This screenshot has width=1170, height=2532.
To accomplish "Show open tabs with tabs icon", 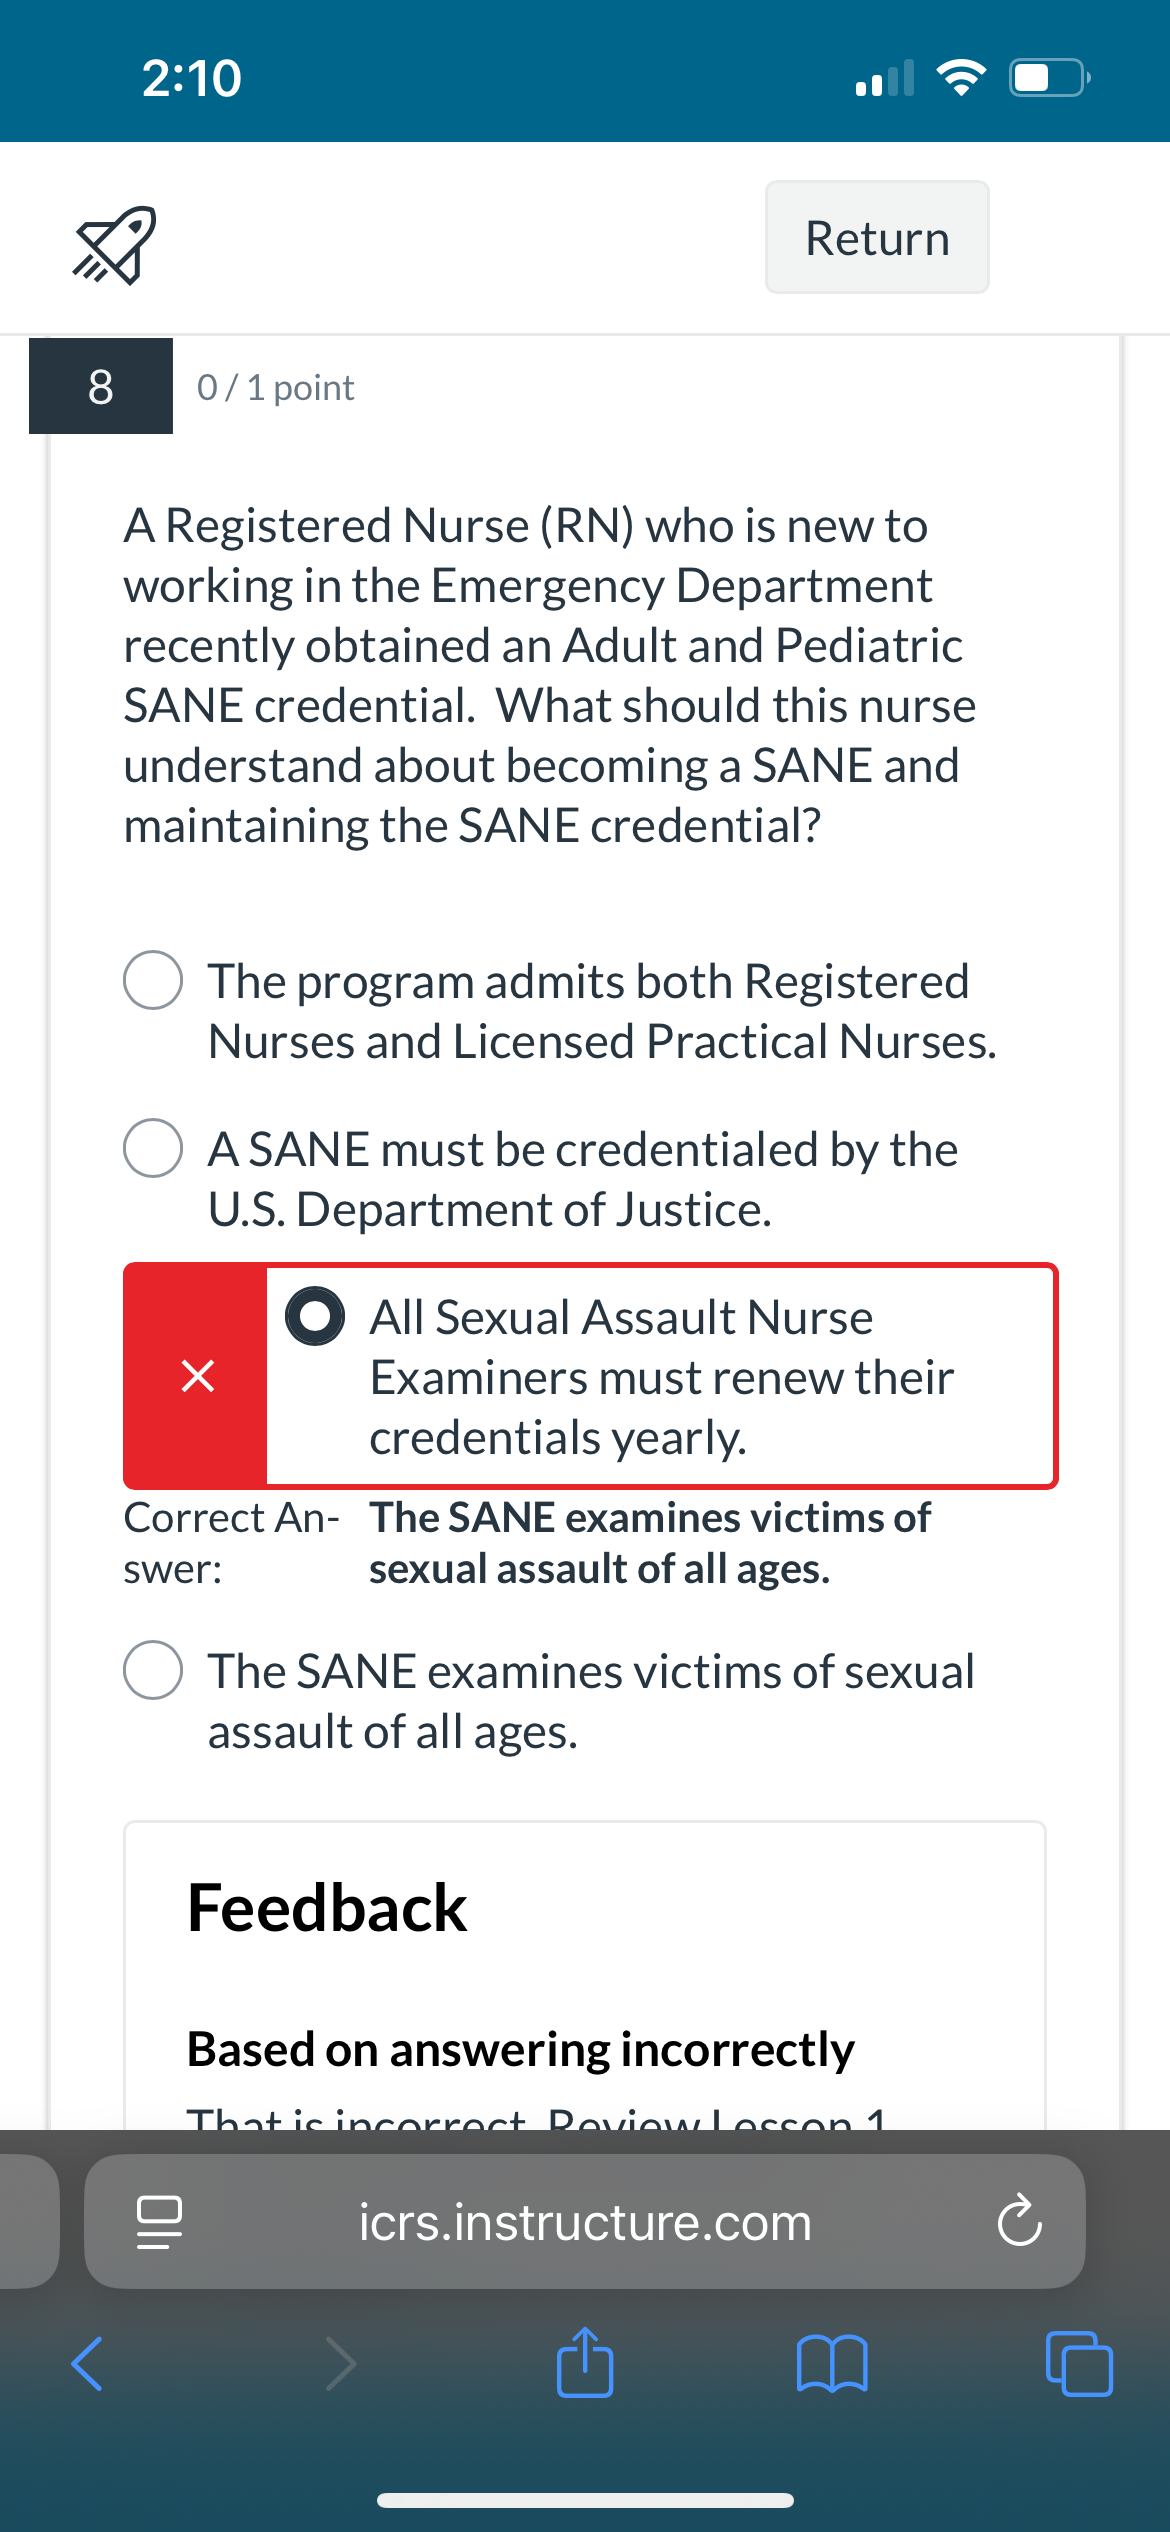I will pos(1079,2364).
